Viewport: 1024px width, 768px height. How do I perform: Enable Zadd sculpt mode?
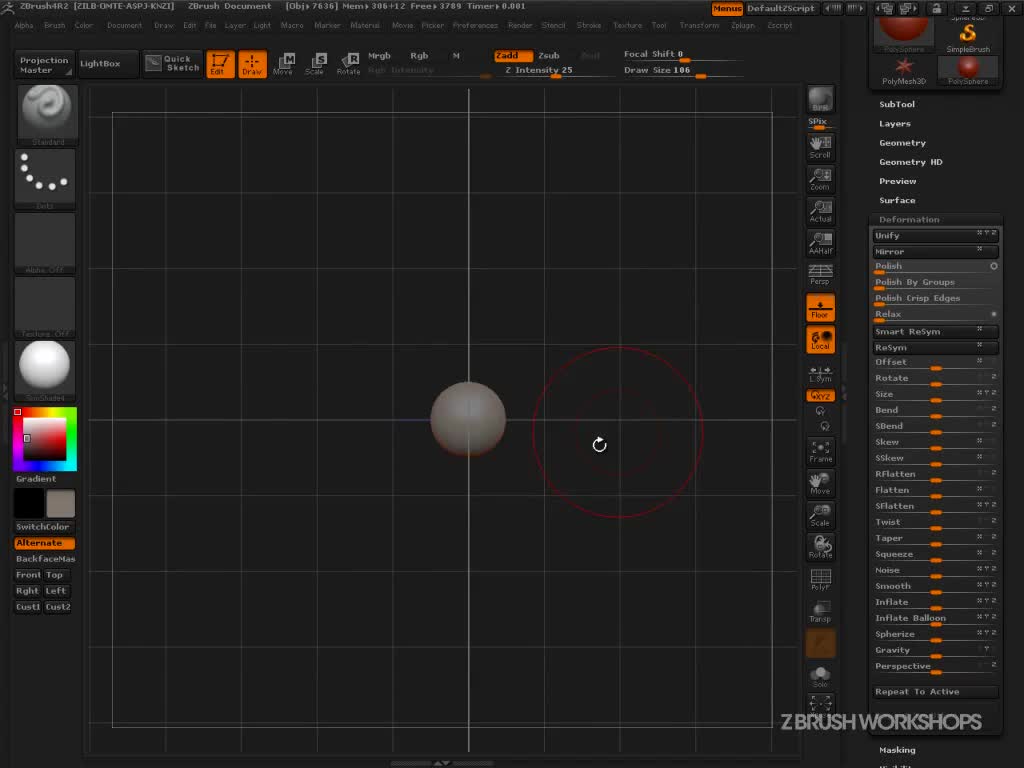click(x=513, y=56)
